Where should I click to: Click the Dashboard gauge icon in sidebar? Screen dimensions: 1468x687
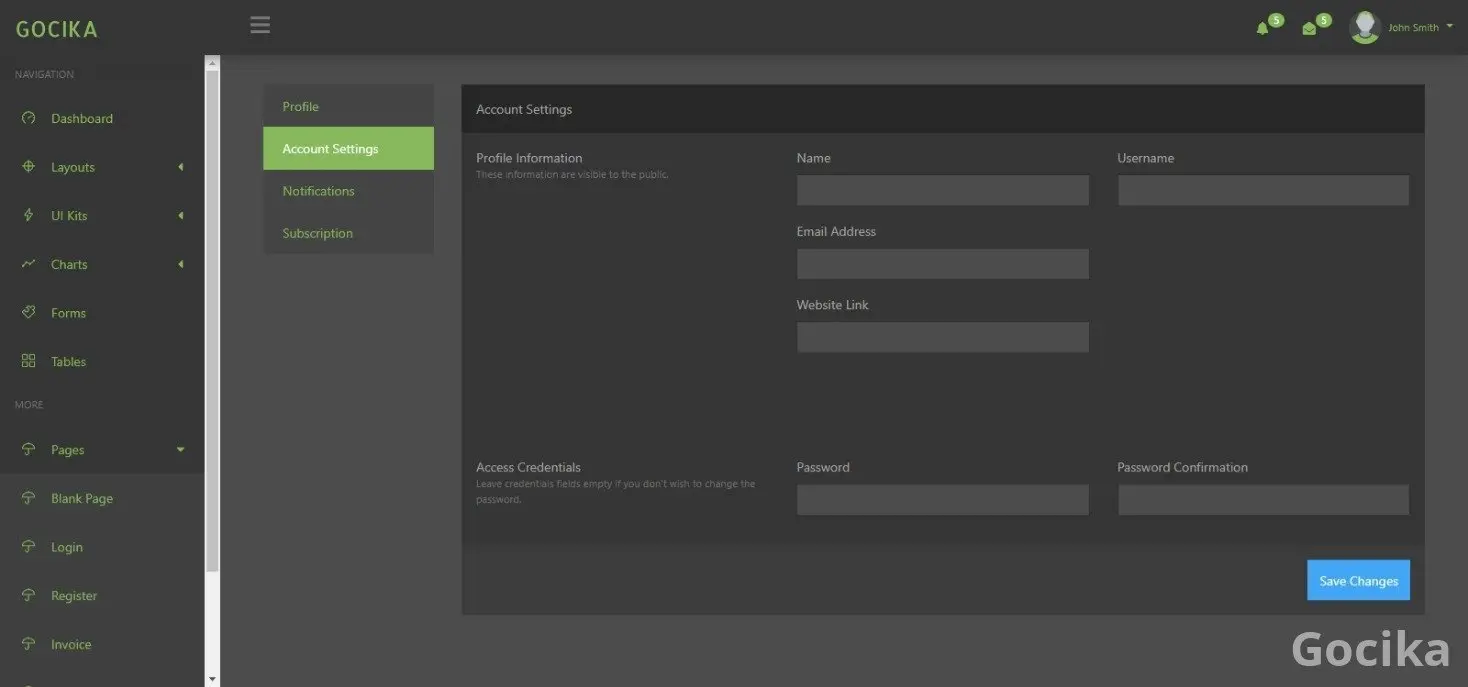pyautogui.click(x=28, y=118)
